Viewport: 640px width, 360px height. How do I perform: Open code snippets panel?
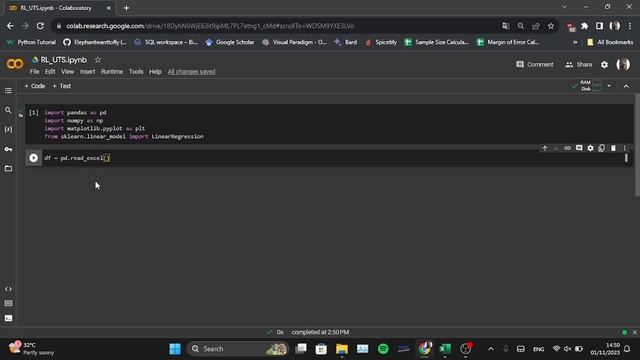click(x=8, y=289)
